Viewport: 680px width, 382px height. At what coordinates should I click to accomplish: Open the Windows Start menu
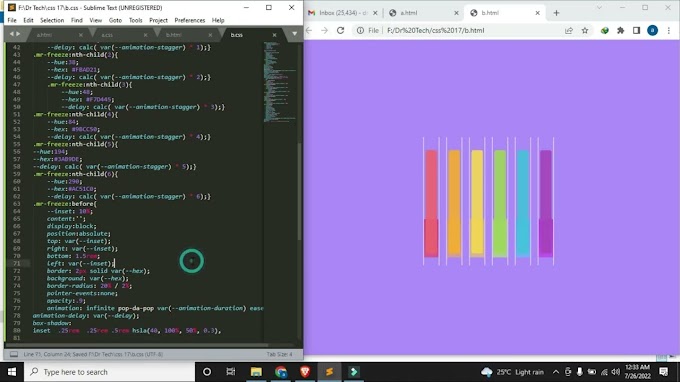(12, 372)
